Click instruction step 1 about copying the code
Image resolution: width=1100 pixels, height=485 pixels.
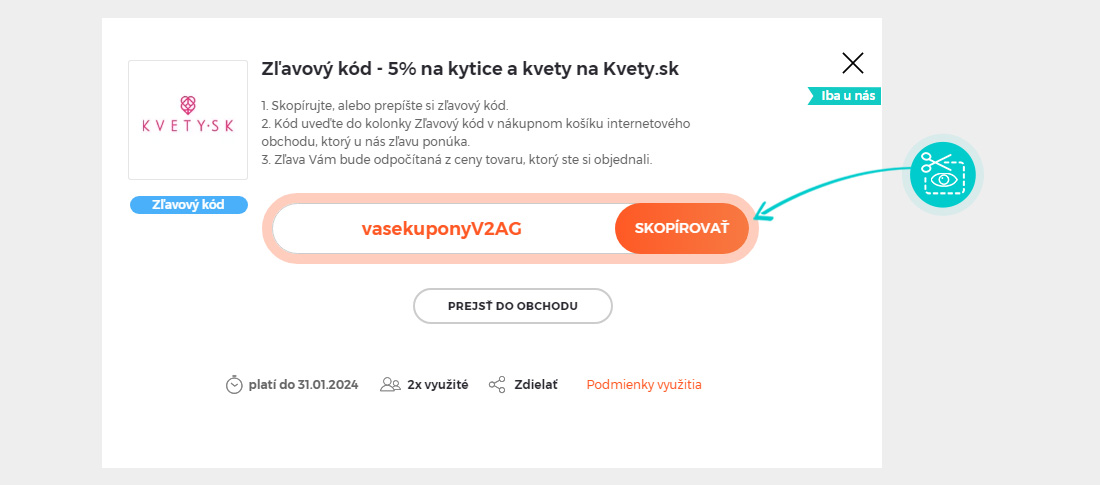coord(384,106)
